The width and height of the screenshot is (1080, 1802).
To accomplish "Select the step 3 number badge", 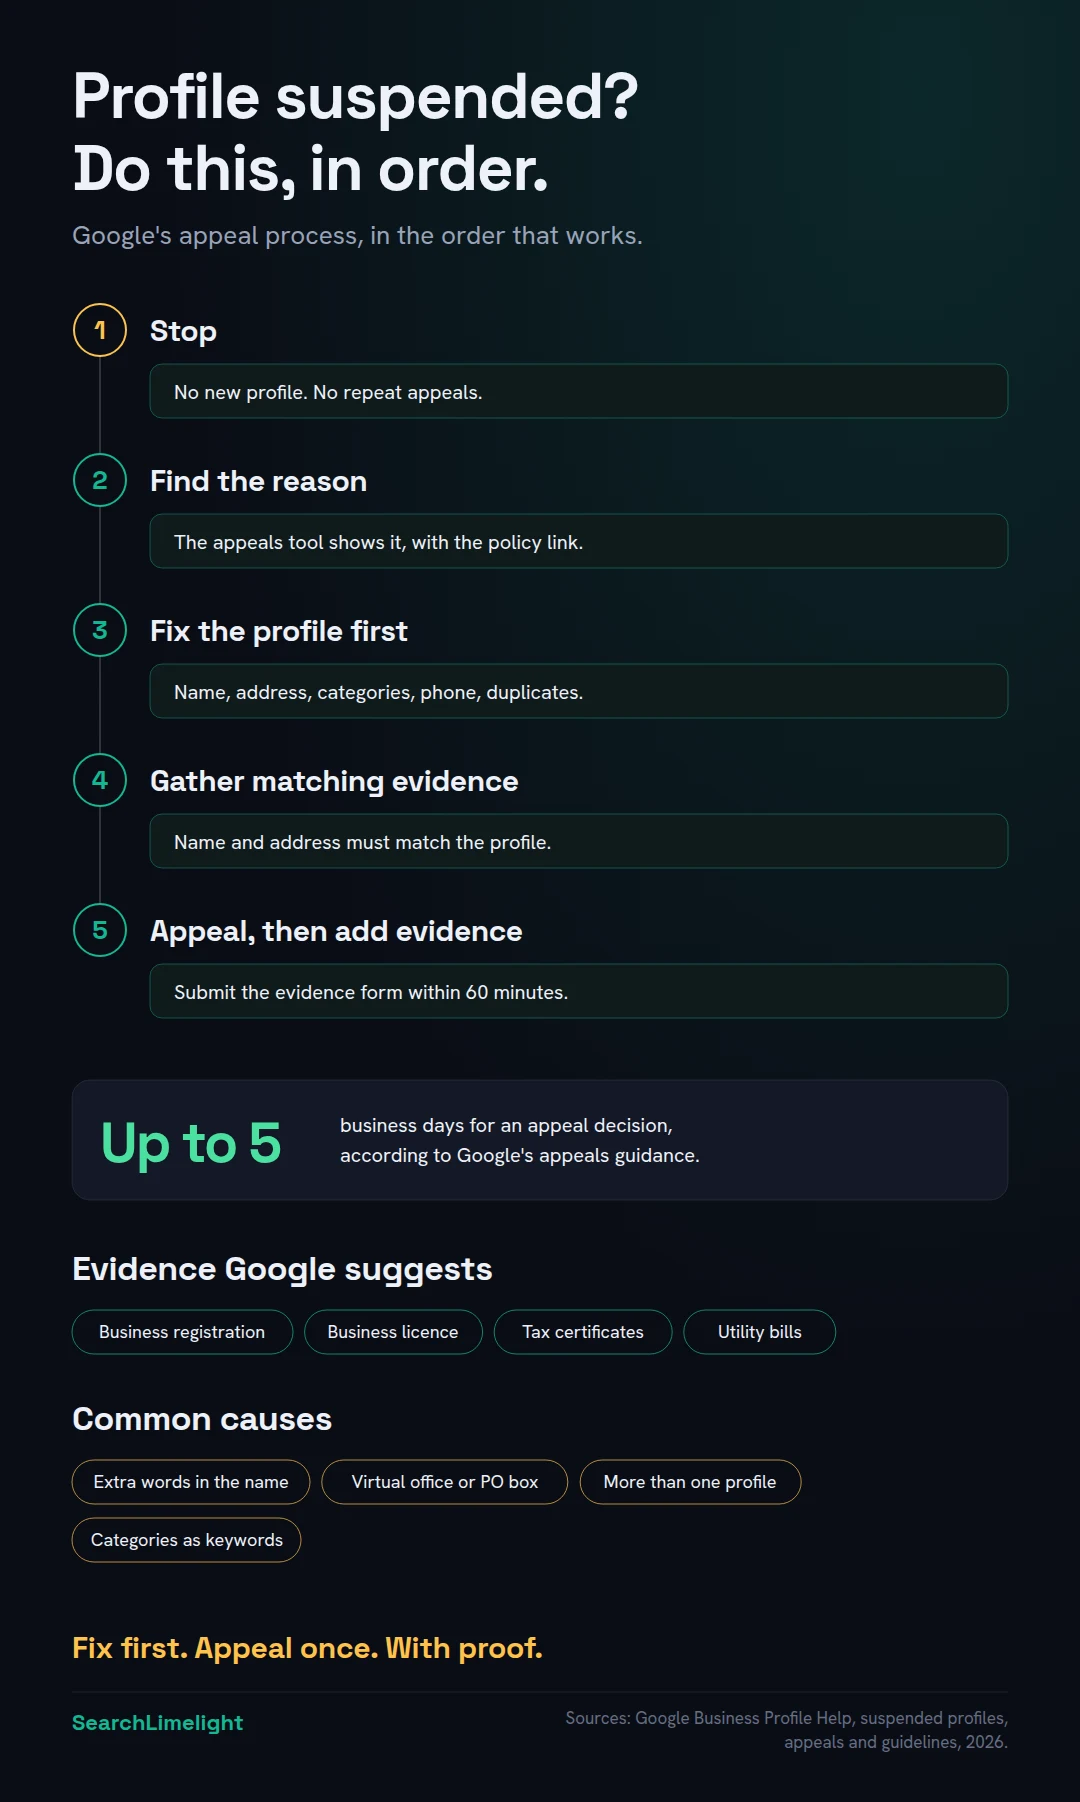I will click(100, 630).
